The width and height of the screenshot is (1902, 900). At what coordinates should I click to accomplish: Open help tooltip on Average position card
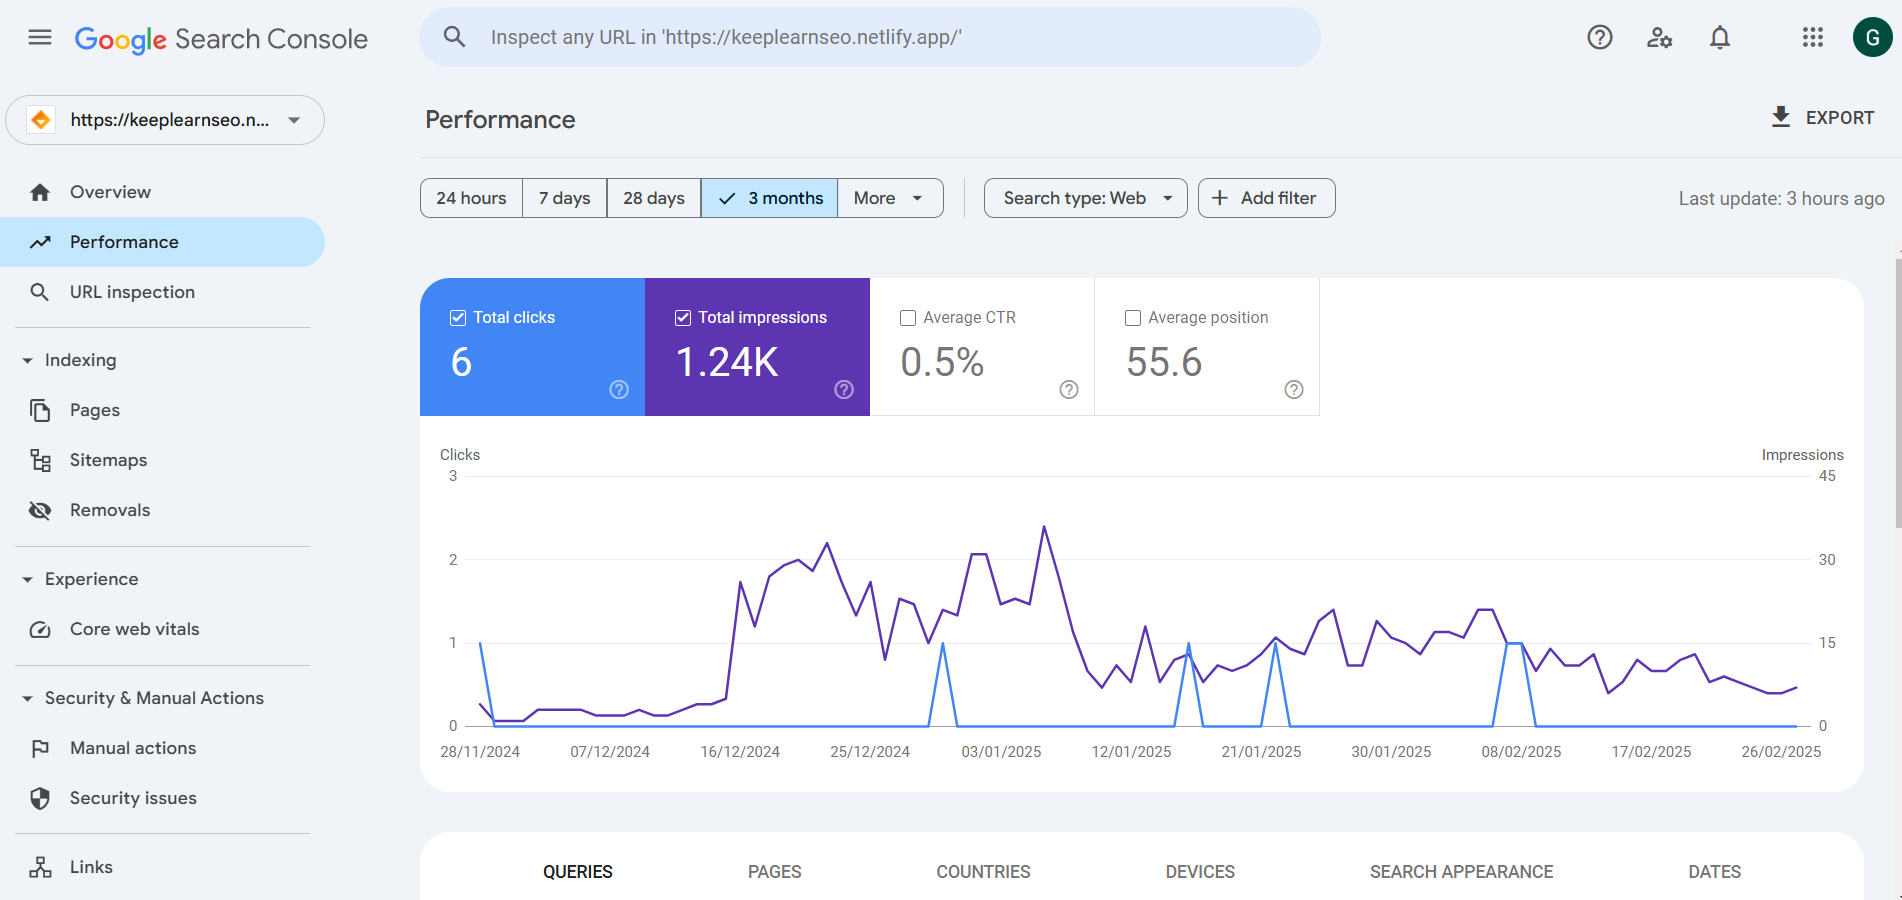pos(1294,389)
